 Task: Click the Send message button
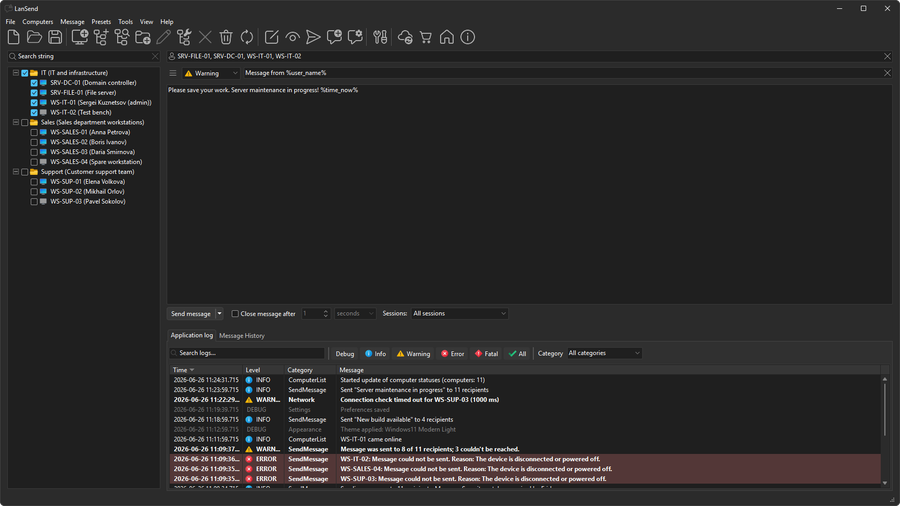pos(191,313)
